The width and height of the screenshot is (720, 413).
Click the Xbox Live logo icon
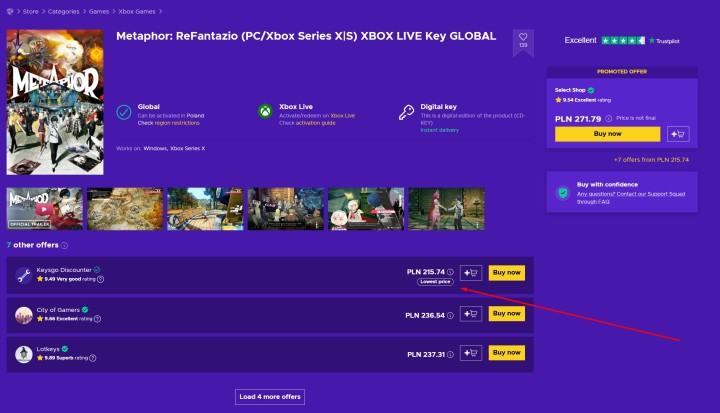point(265,111)
